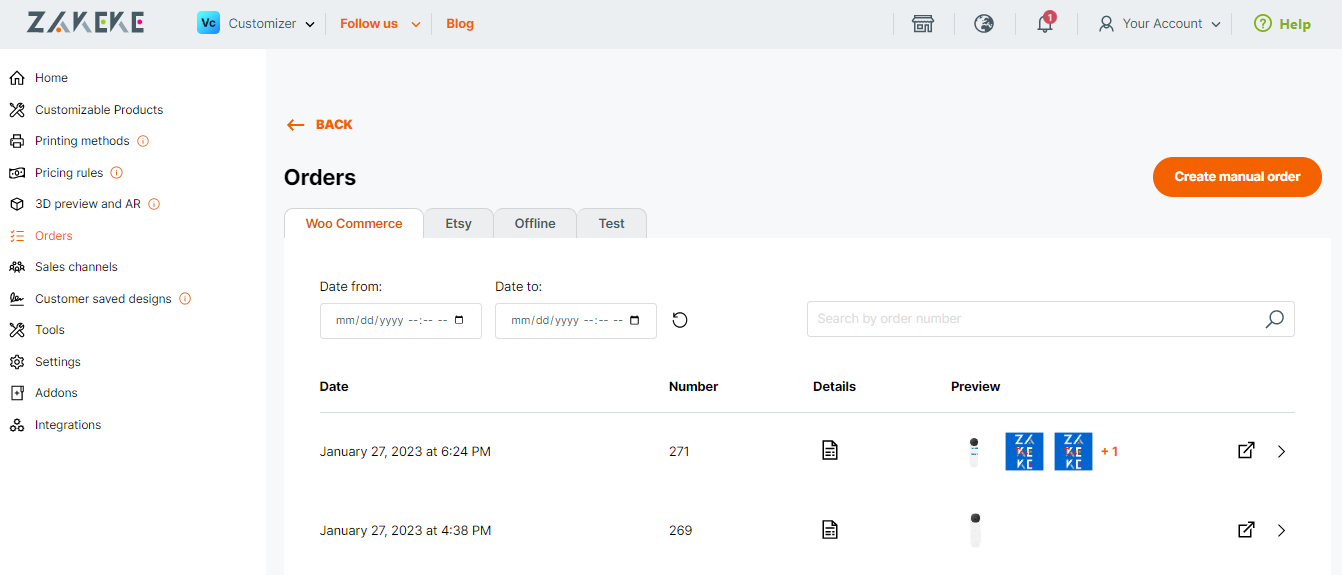The image size is (1342, 575).
Task: Click info icon next to 3D preview and AR
Action: pyautogui.click(x=154, y=204)
